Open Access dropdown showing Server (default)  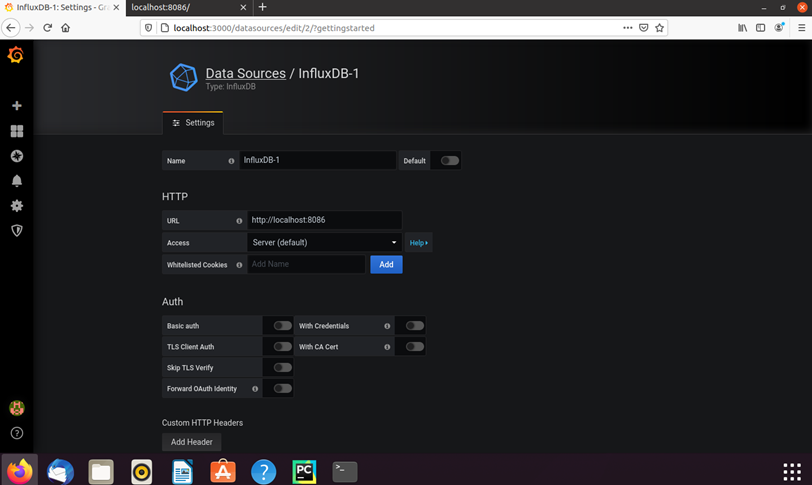(x=325, y=242)
